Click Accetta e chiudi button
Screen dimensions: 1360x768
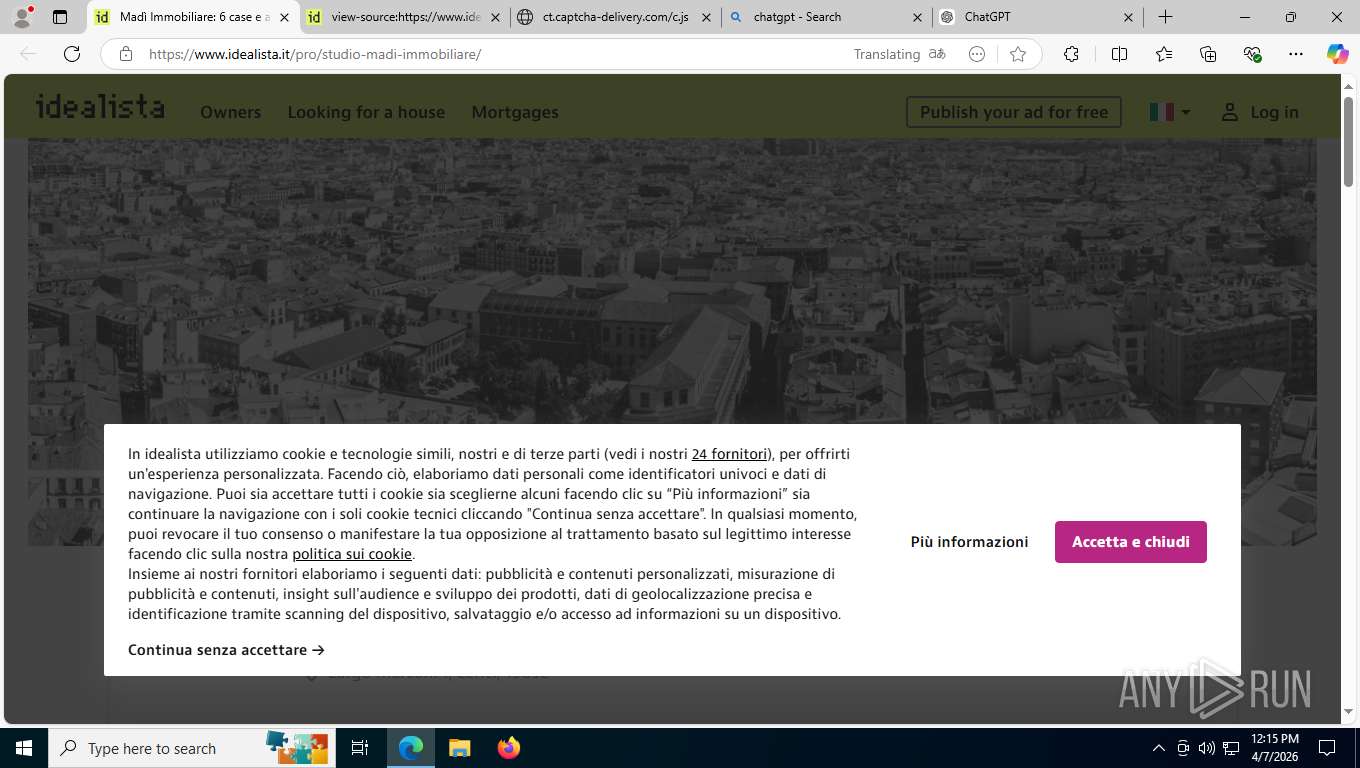coord(1131,542)
